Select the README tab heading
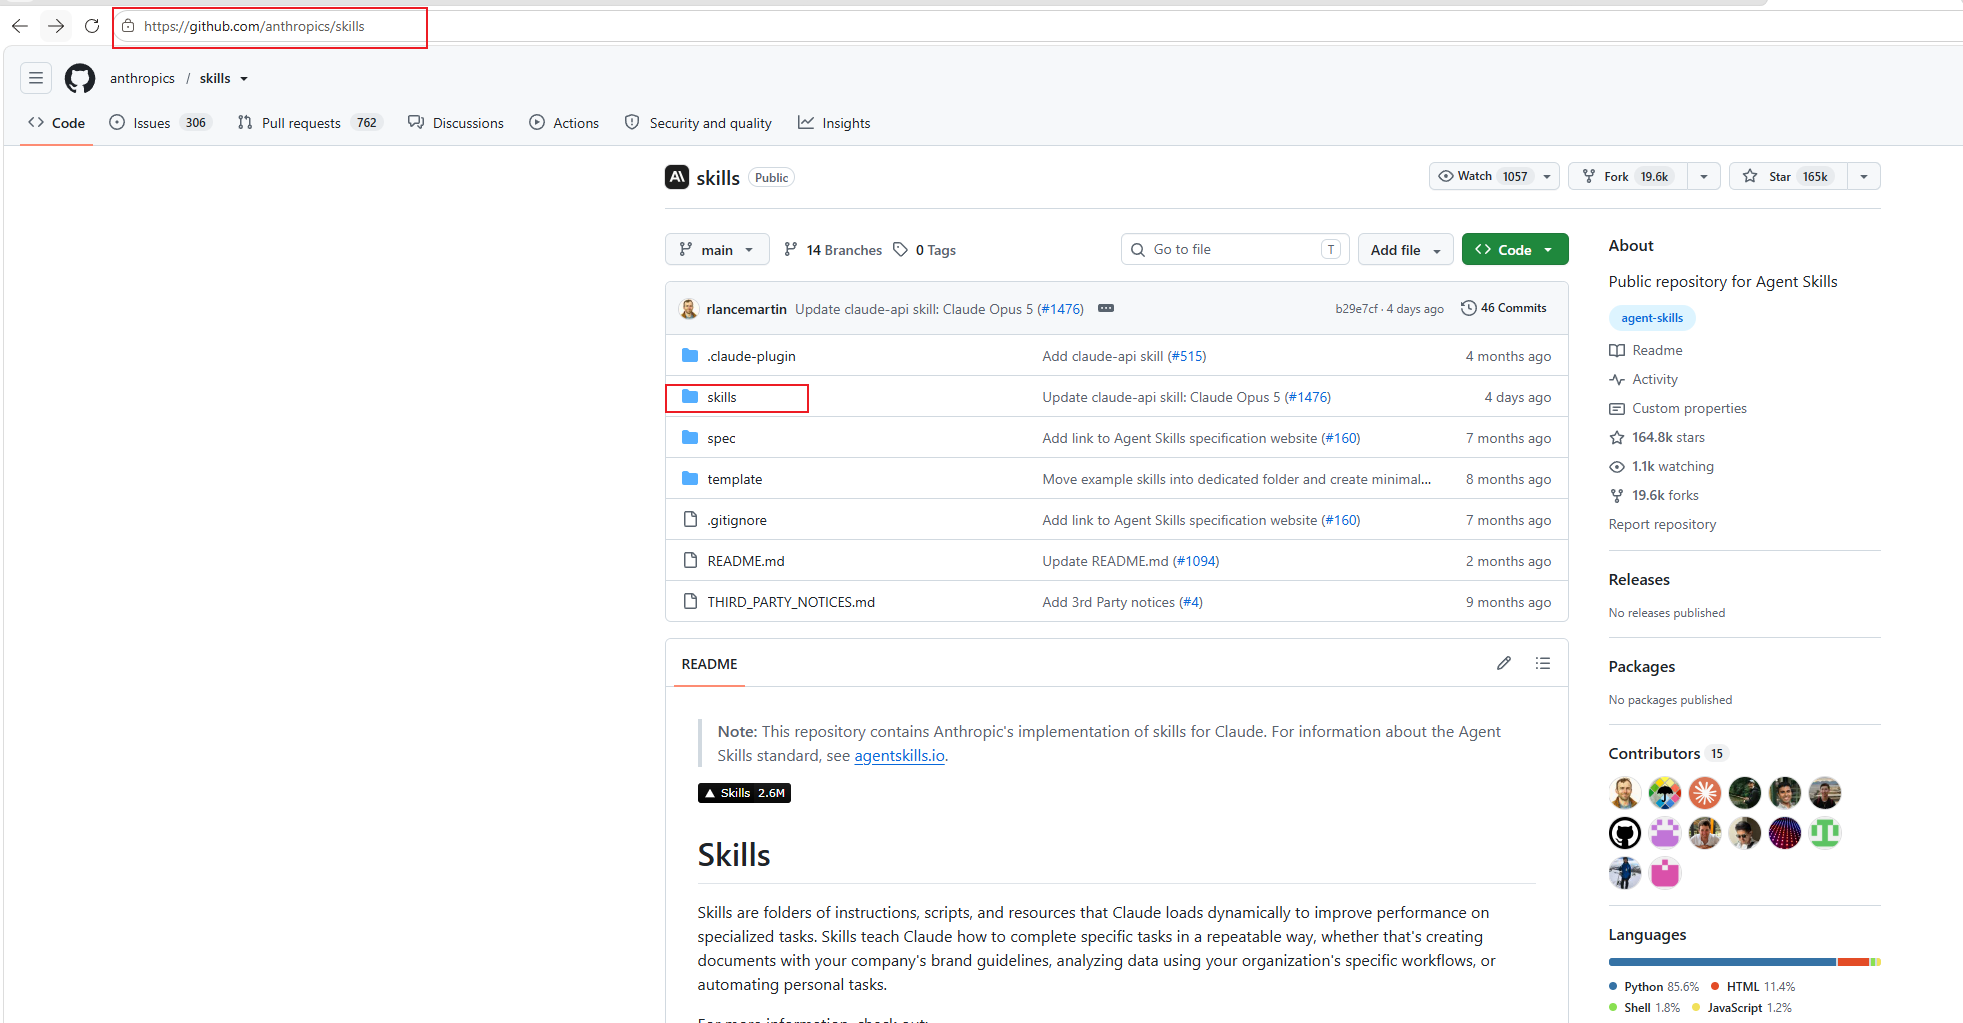Screen dimensions: 1963x1023 pos(709,664)
